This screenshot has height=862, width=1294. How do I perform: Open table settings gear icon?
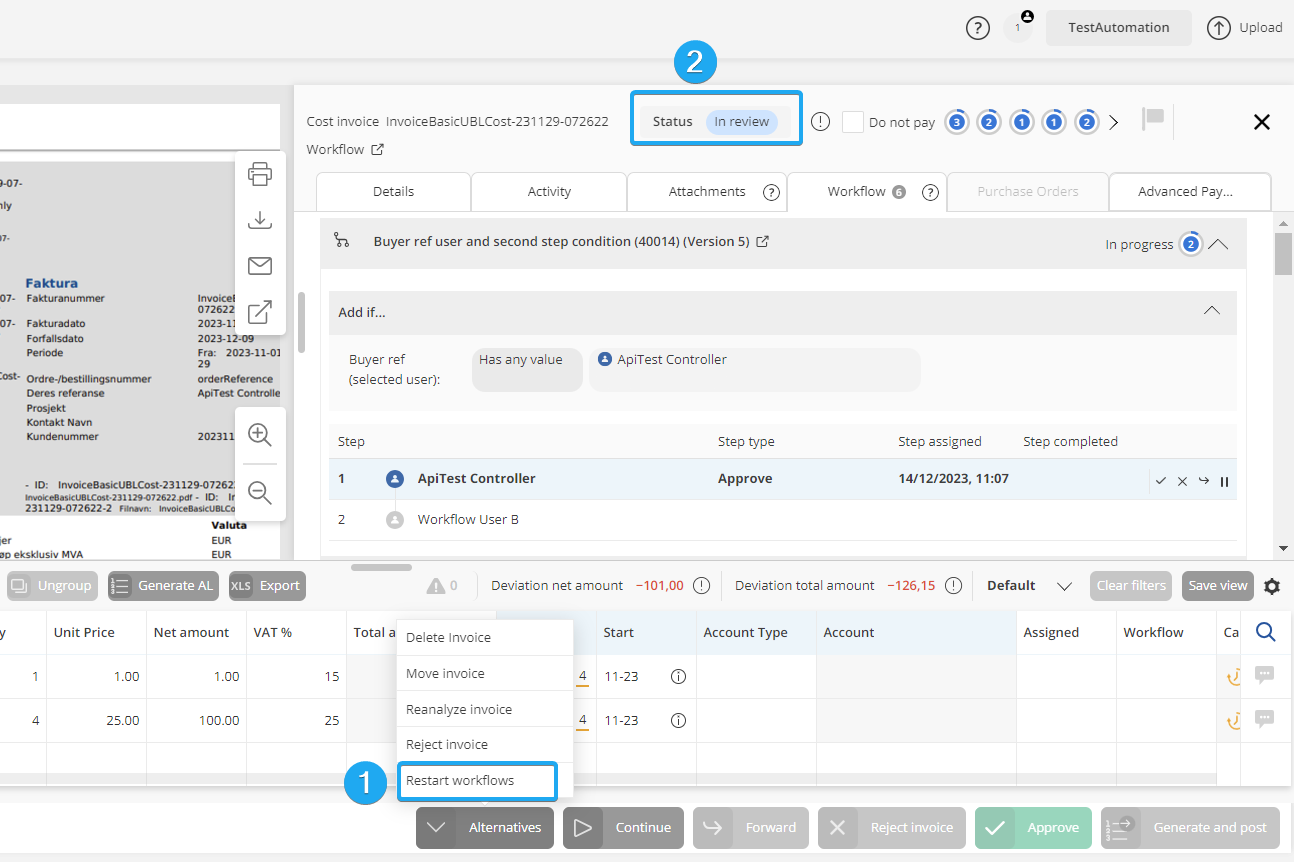[x=1272, y=586]
